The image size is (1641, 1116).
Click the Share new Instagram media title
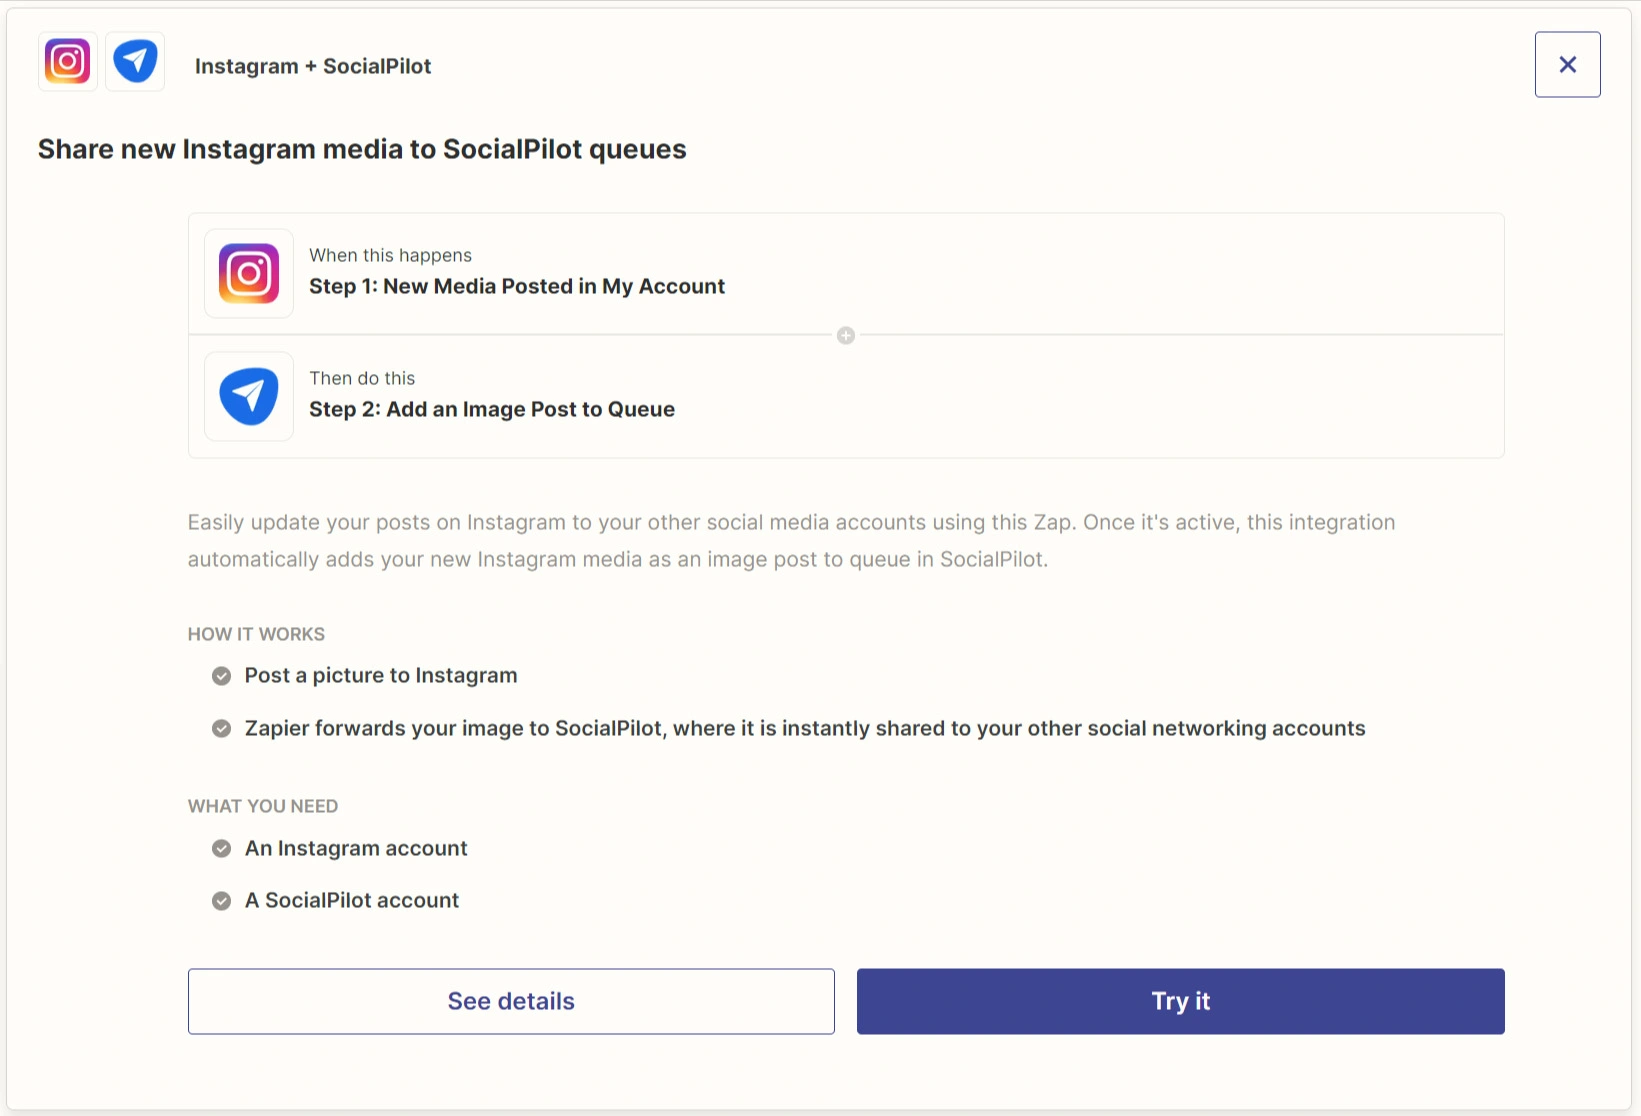(362, 149)
